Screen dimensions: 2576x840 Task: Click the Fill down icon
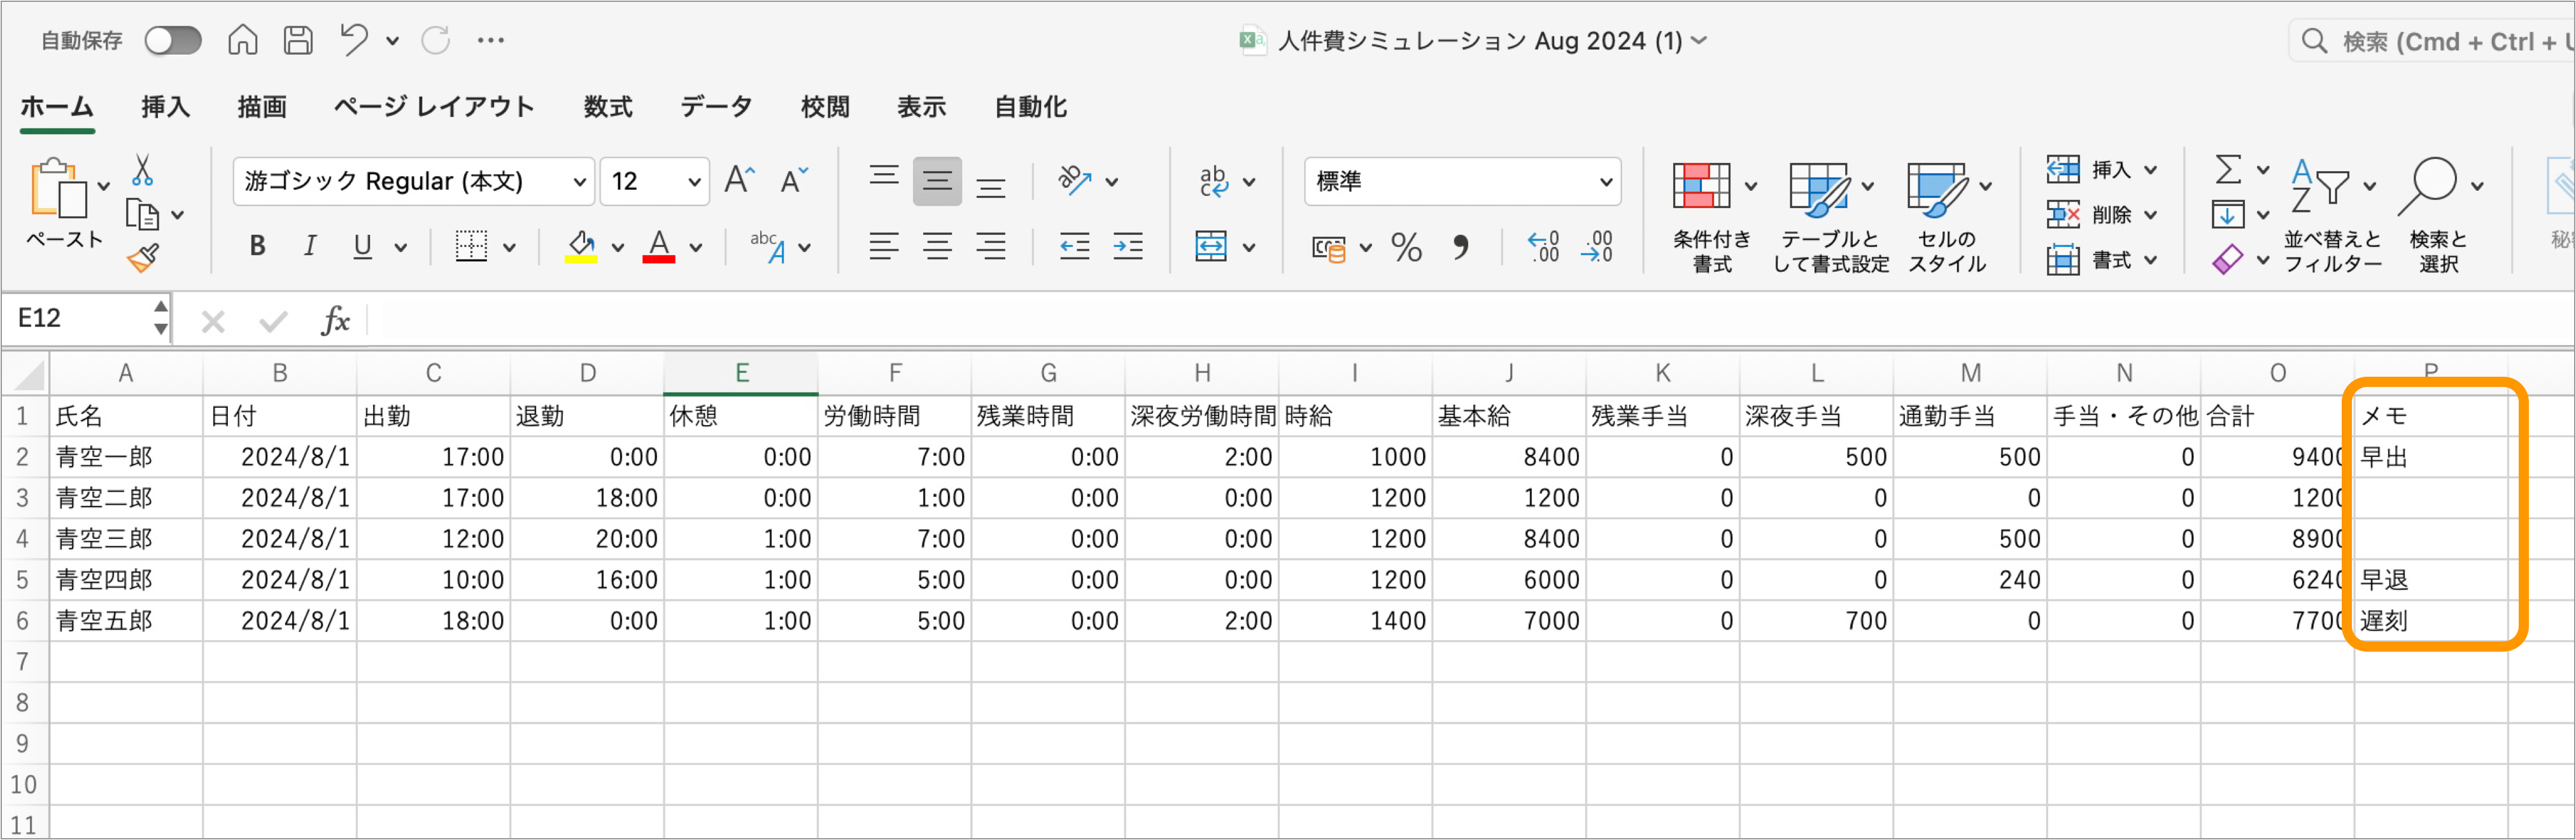click(2228, 214)
